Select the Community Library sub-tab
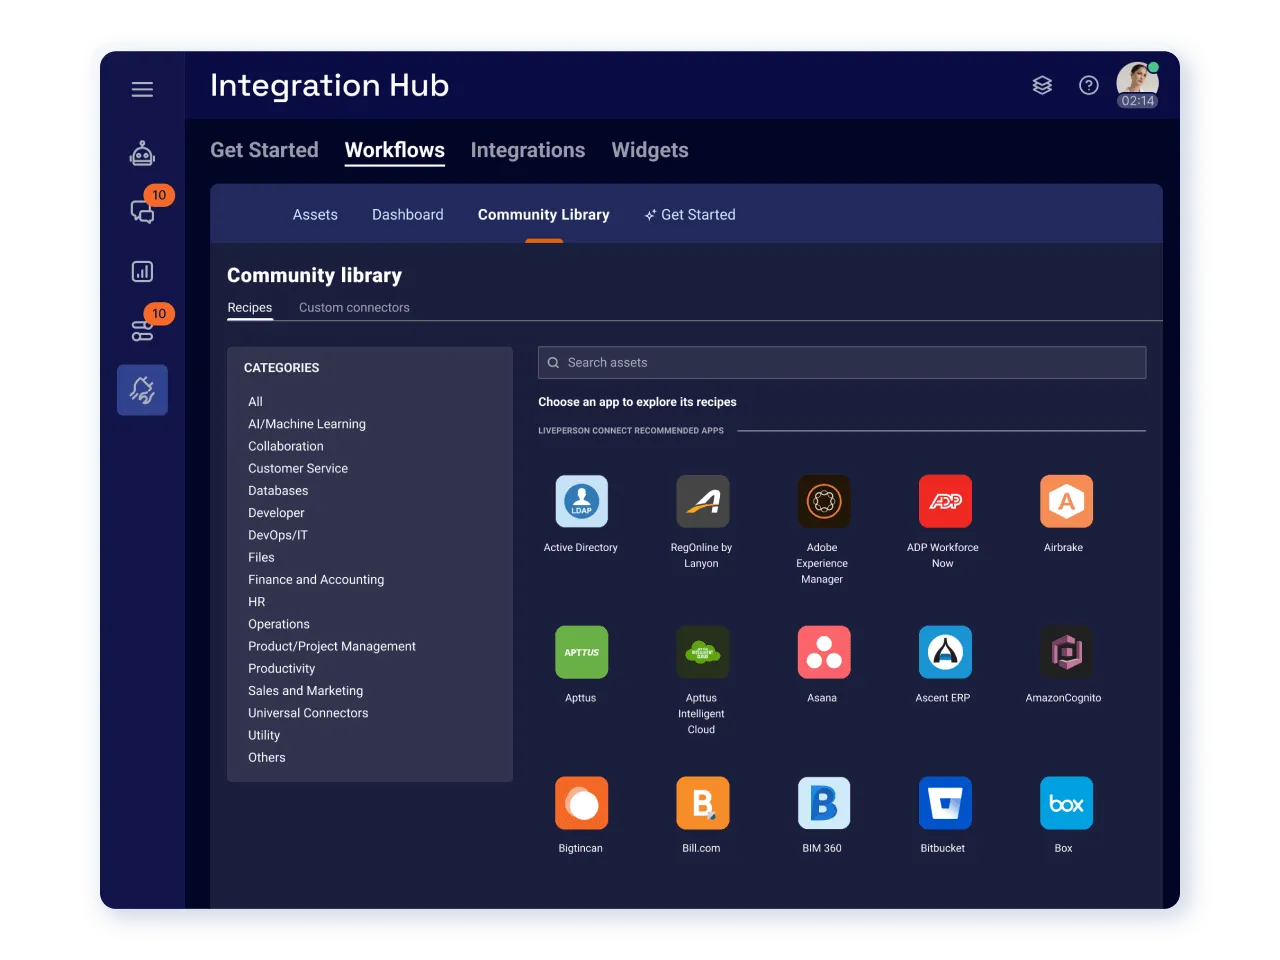 click(544, 215)
